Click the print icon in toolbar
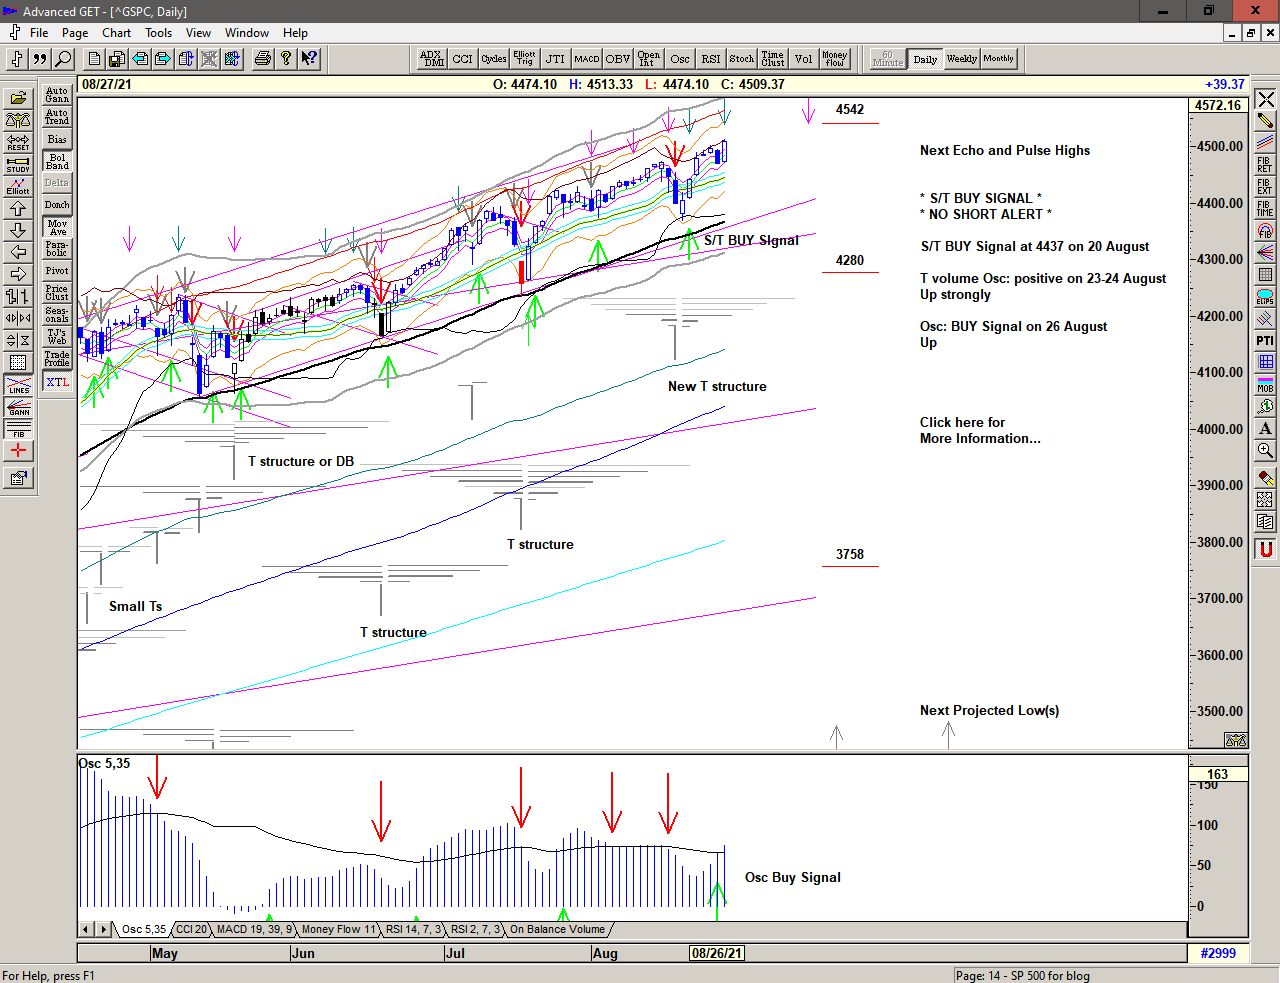The width and height of the screenshot is (1280, 983). click(262, 59)
